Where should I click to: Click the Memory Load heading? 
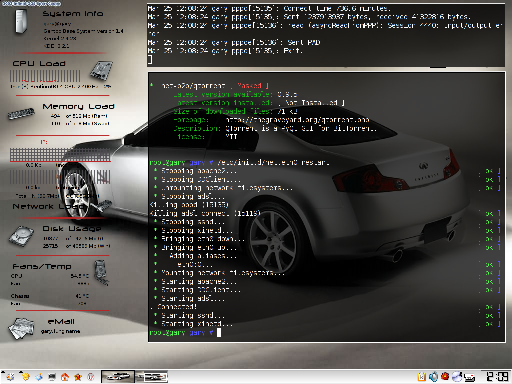[78, 106]
